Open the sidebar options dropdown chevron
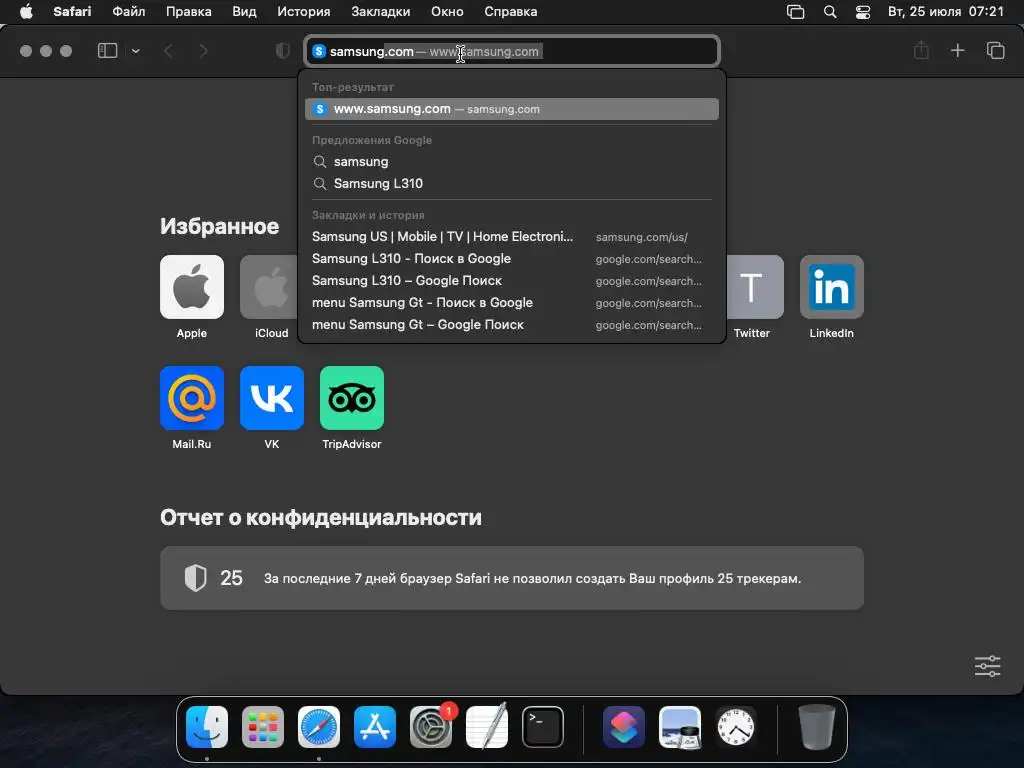The image size is (1024, 768). pyautogui.click(x=135, y=51)
